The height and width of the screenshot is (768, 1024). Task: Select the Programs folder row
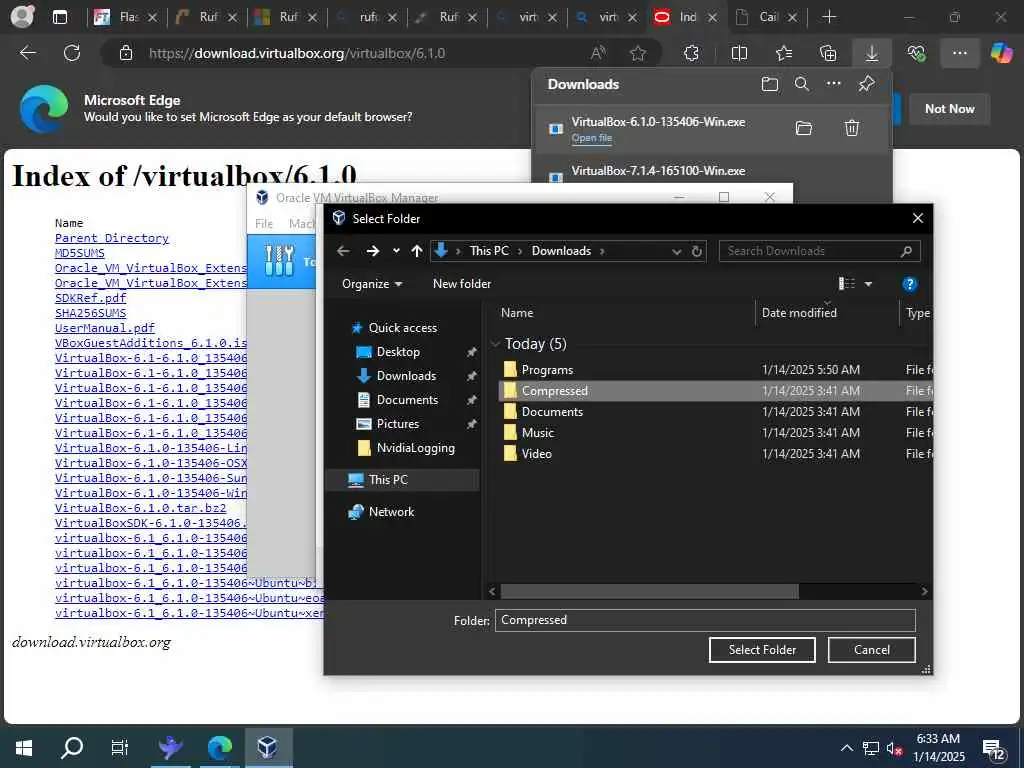point(716,370)
